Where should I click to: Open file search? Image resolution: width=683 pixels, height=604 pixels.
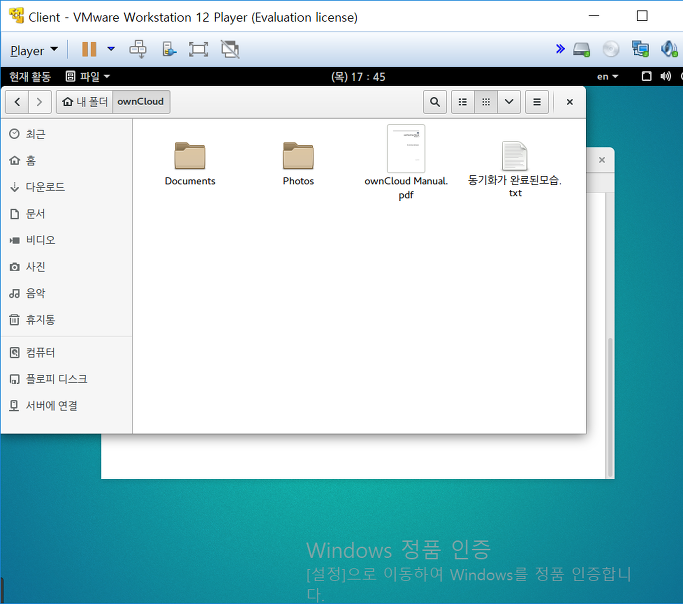[435, 102]
